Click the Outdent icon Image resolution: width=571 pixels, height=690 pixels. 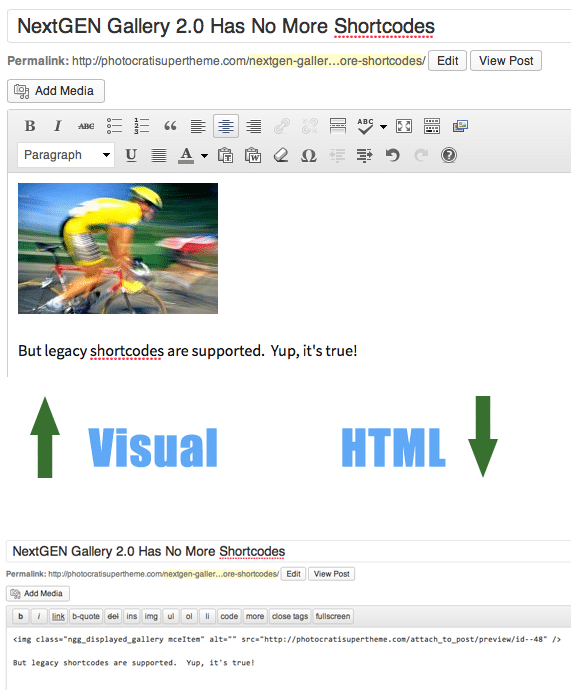[x=337, y=155]
